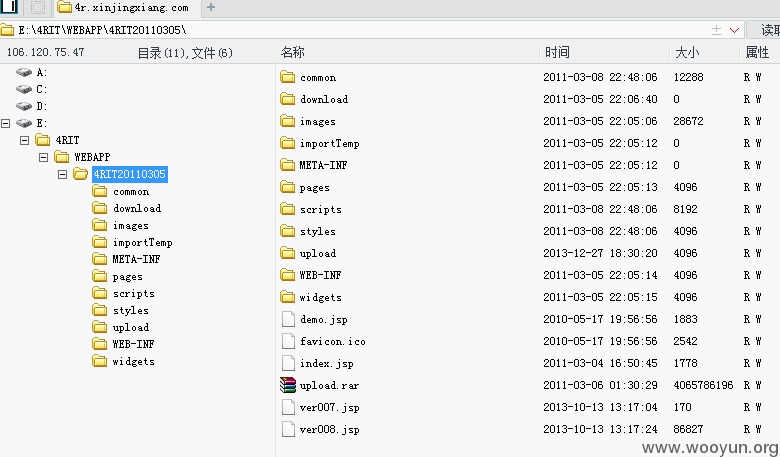Click the ver007.jsp file icon

[x=288, y=407]
